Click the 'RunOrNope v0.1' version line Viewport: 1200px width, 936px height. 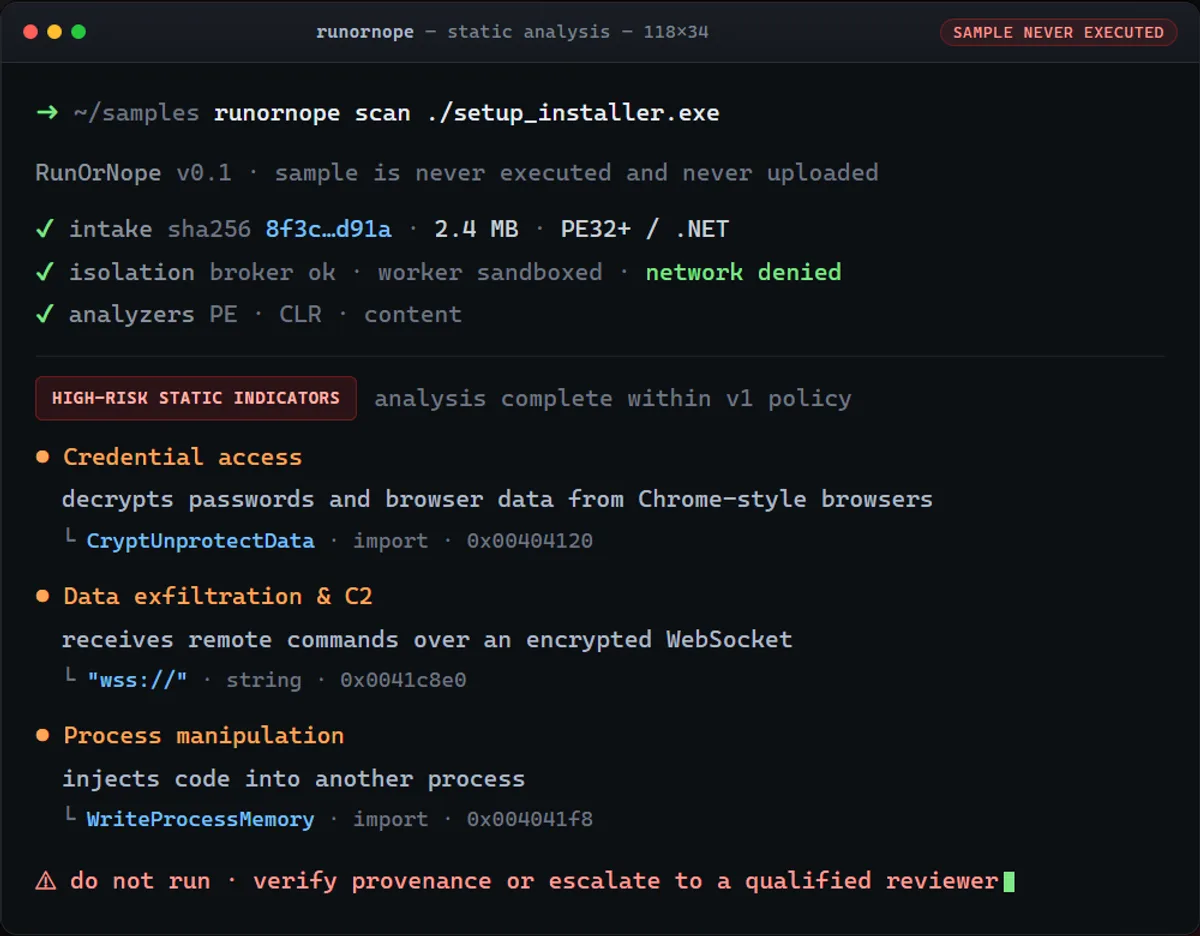tap(133, 173)
